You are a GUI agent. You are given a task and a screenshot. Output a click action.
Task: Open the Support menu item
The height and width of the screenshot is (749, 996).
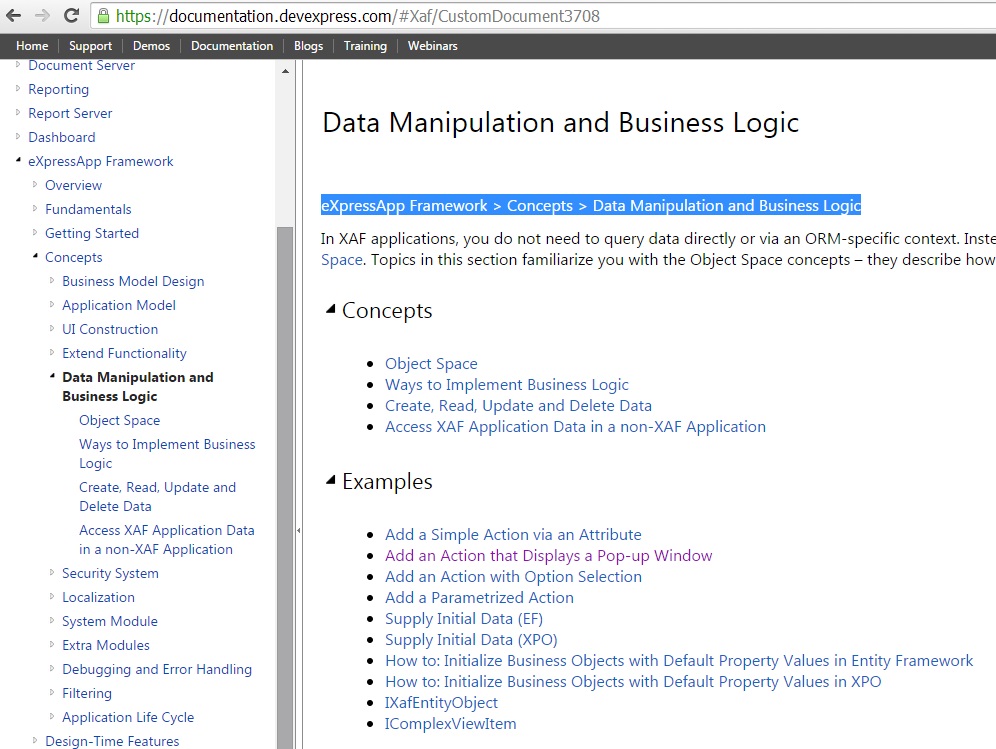pyautogui.click(x=90, y=46)
